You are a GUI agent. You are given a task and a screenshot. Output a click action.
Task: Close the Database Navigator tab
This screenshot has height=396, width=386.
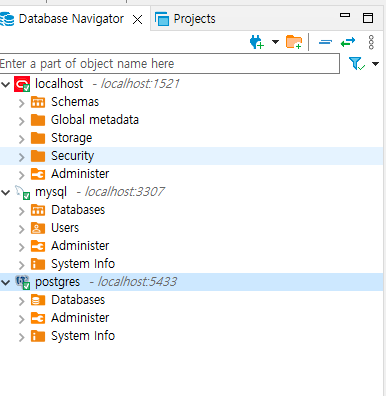tap(137, 20)
